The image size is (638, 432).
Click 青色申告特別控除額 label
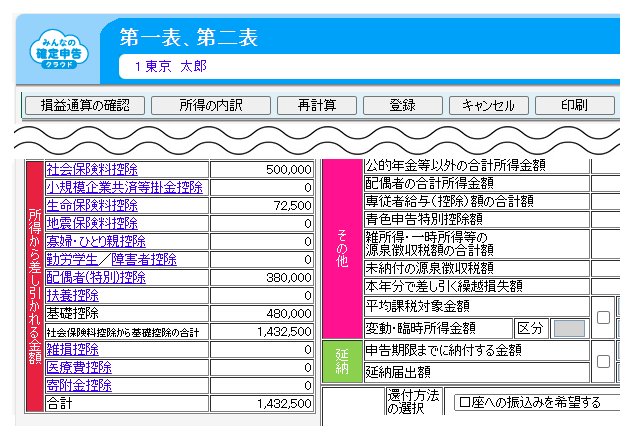[x=424, y=219]
